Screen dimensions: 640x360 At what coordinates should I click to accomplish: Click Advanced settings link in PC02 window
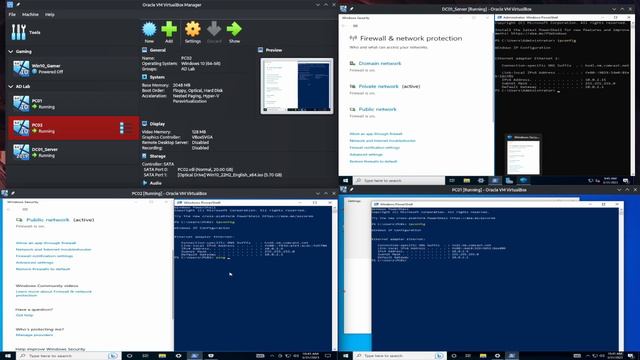point(34,262)
